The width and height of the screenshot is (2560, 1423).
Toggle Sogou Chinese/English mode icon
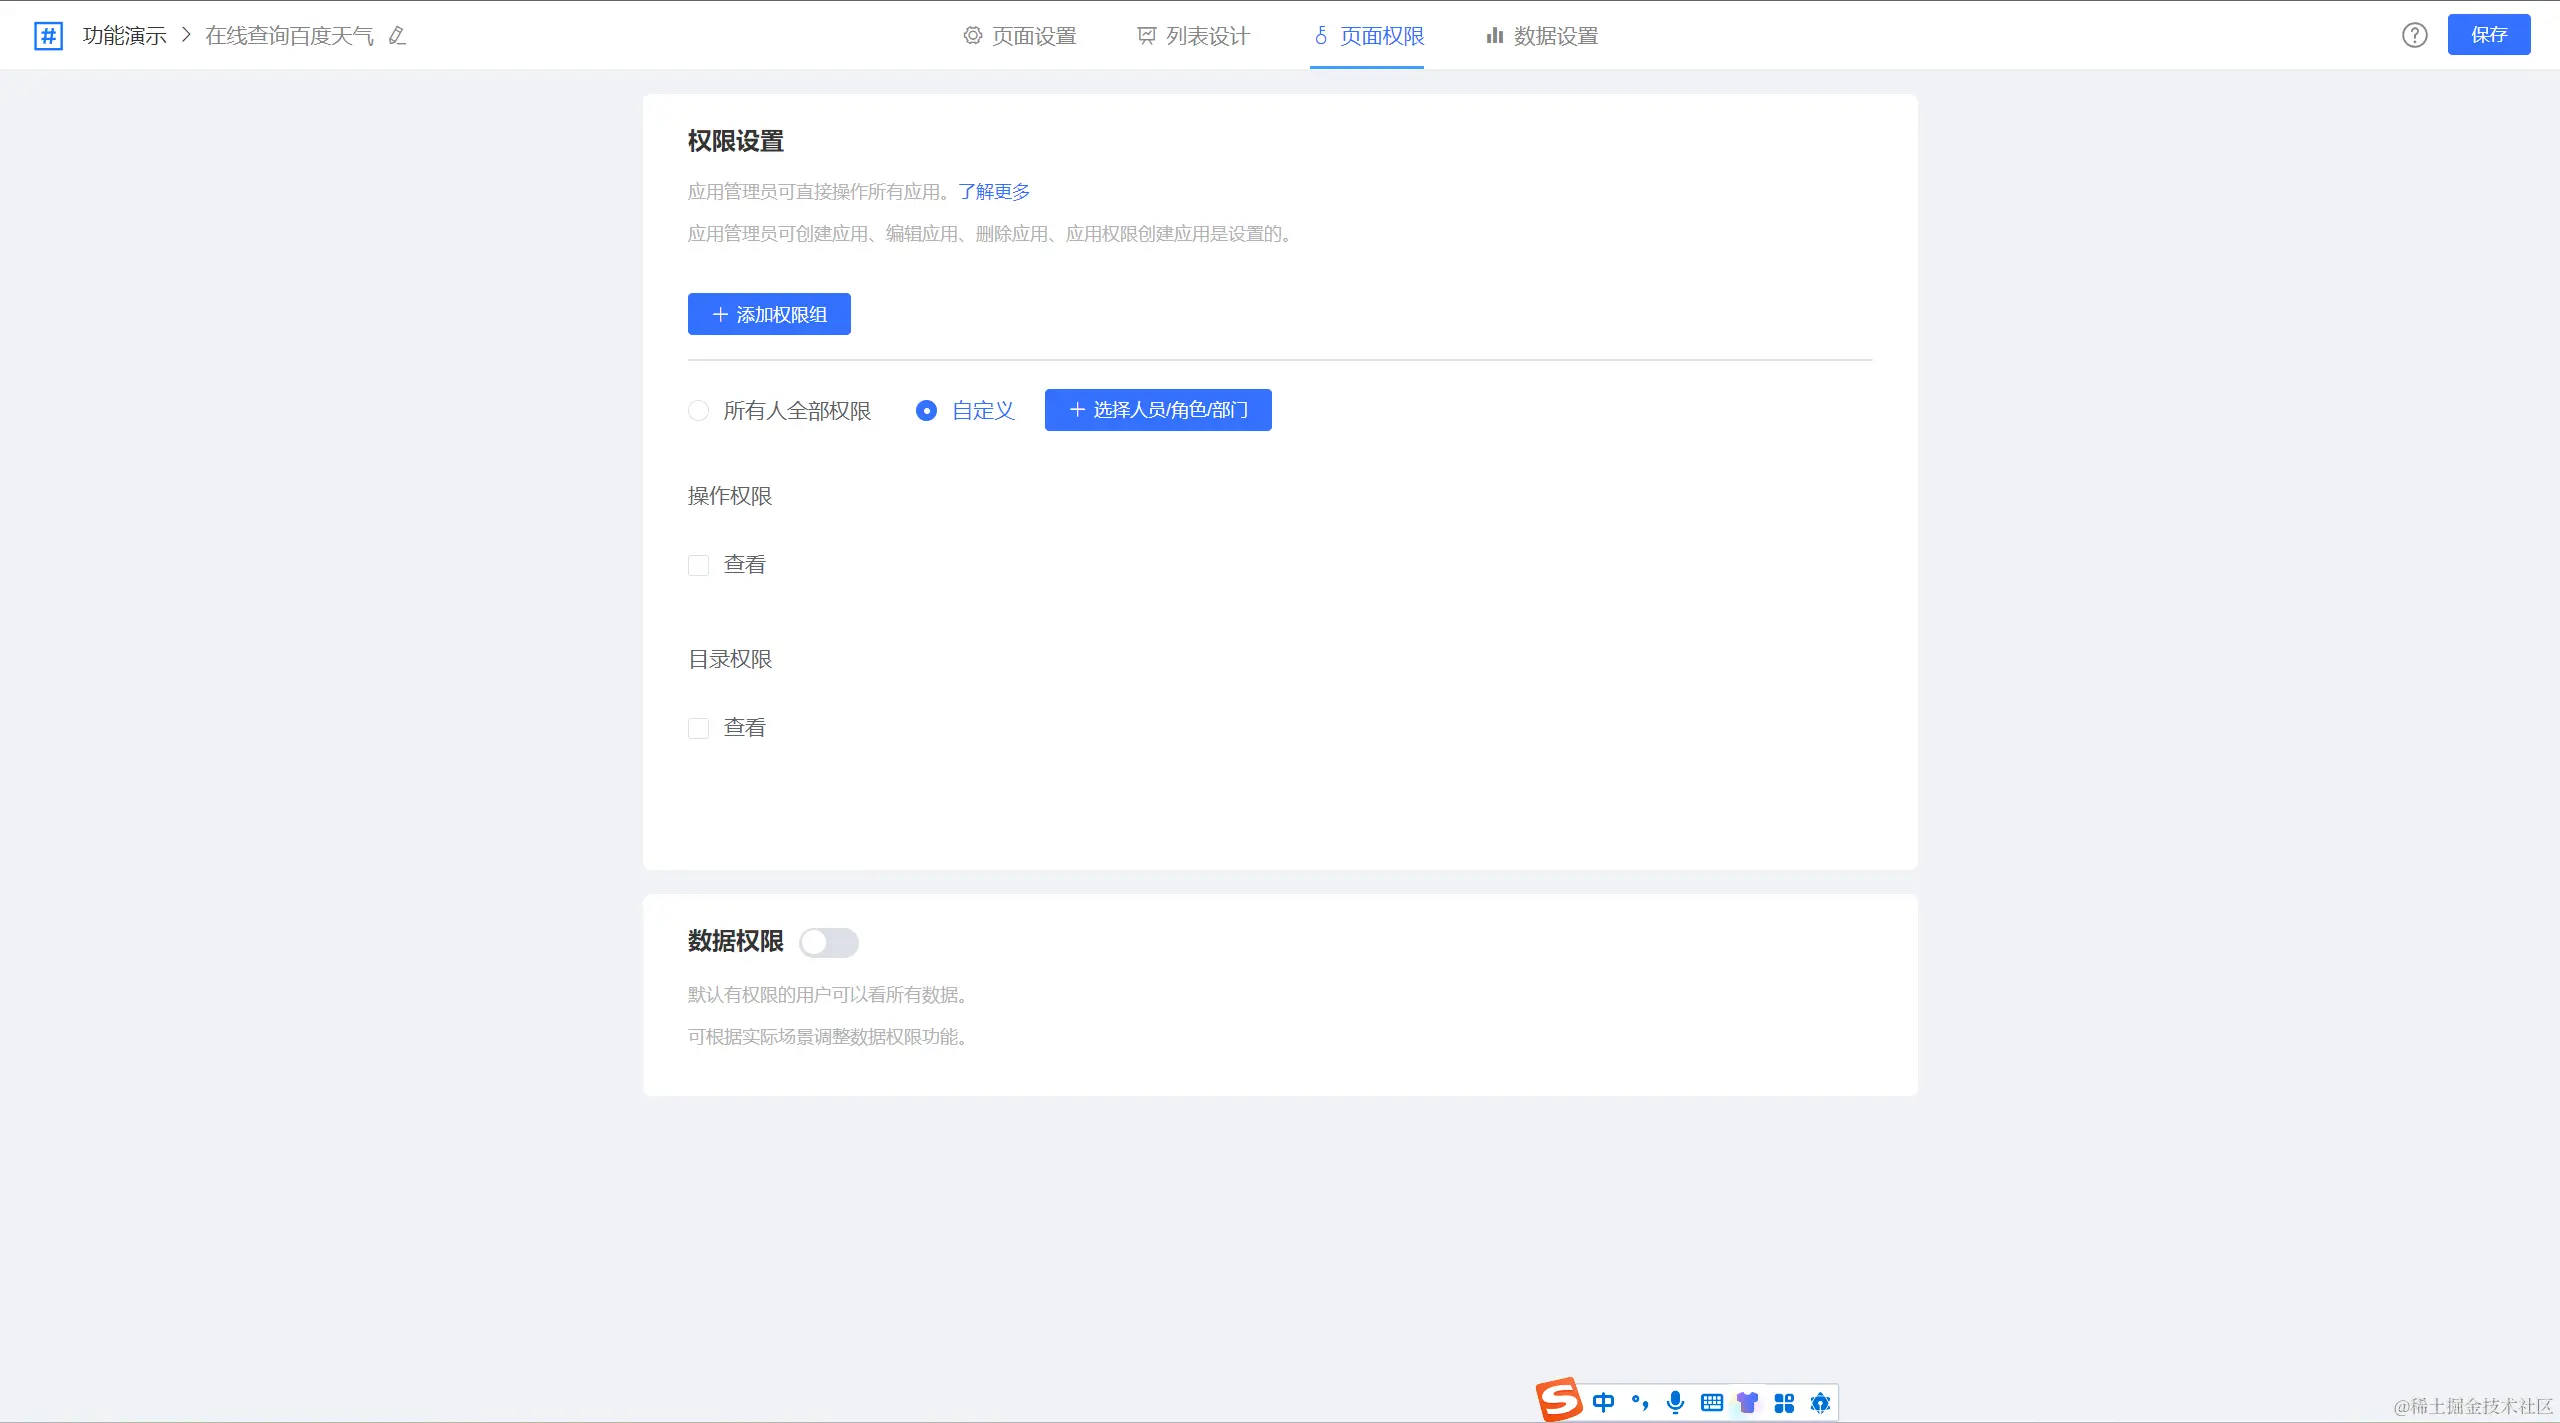1603,1402
